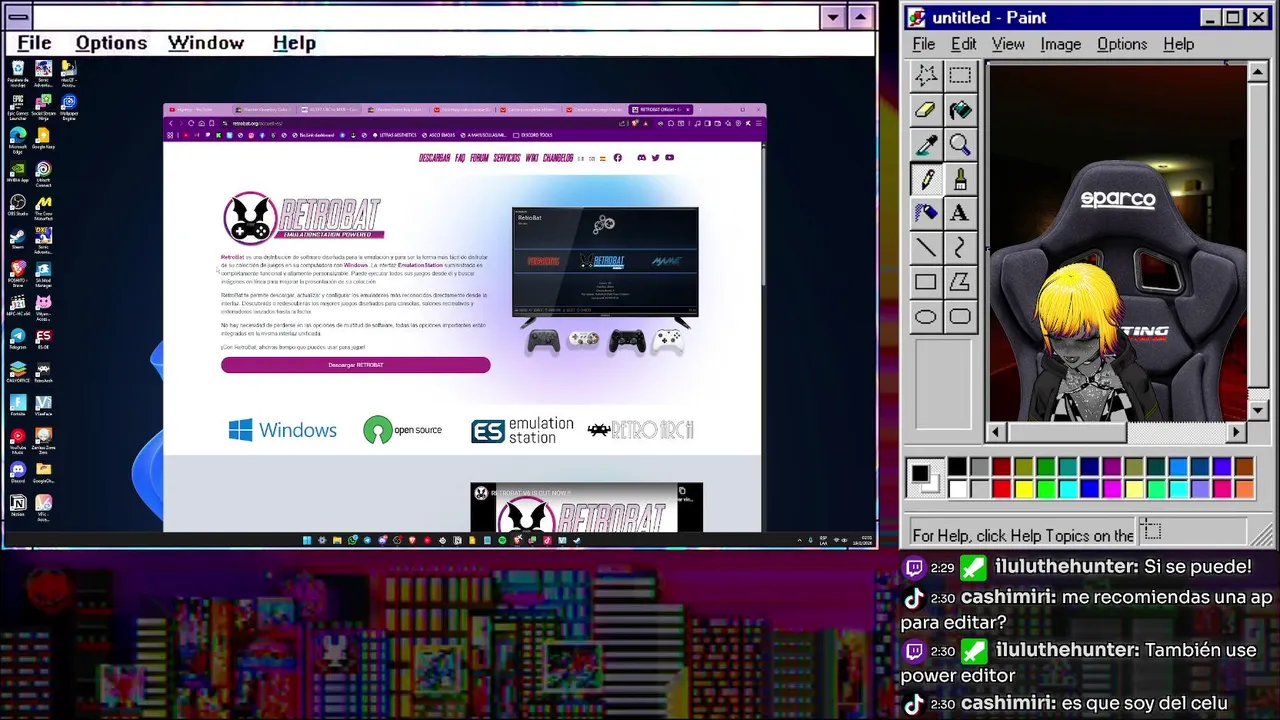Choose the Fill With Color bucket tool

click(x=960, y=110)
